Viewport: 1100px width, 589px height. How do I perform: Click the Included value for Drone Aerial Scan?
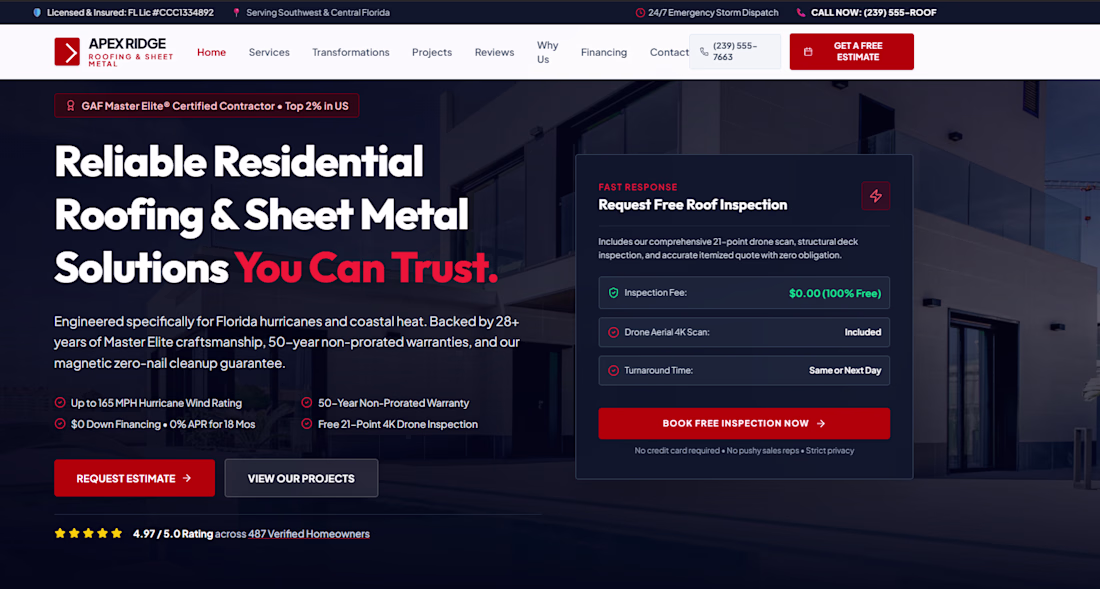(x=863, y=332)
